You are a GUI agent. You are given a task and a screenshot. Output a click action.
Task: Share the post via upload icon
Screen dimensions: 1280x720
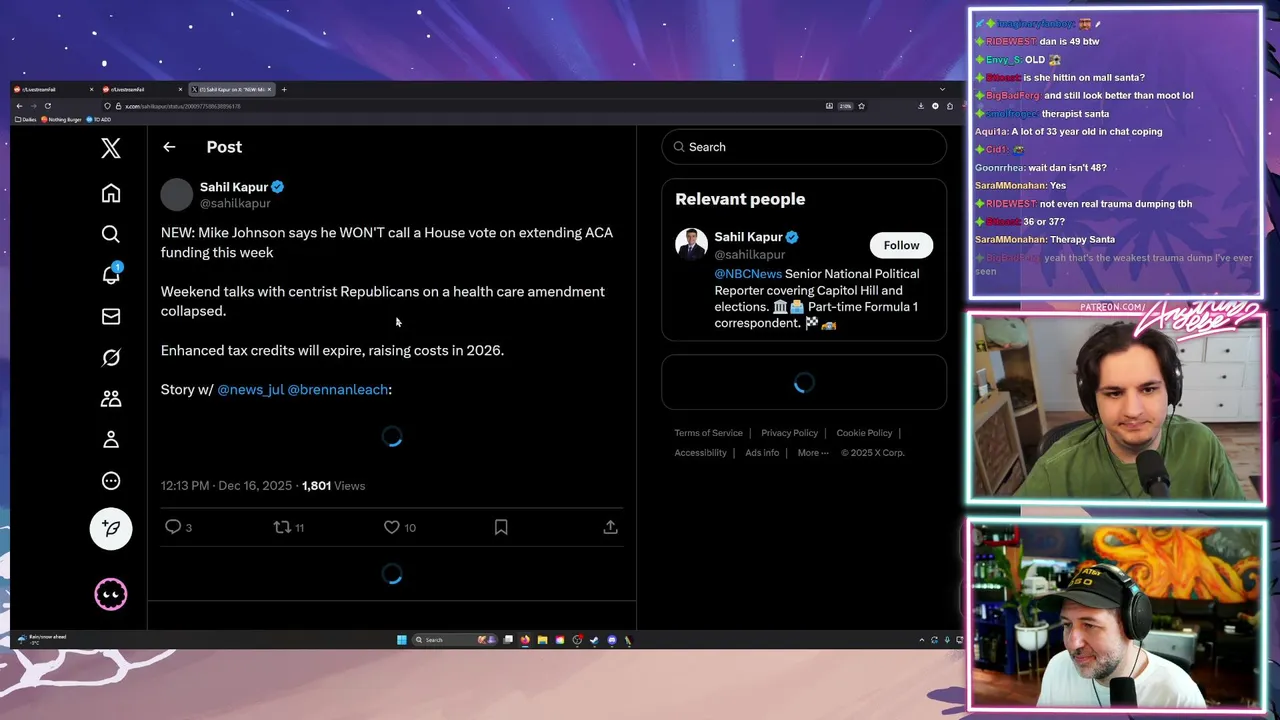[610, 527]
